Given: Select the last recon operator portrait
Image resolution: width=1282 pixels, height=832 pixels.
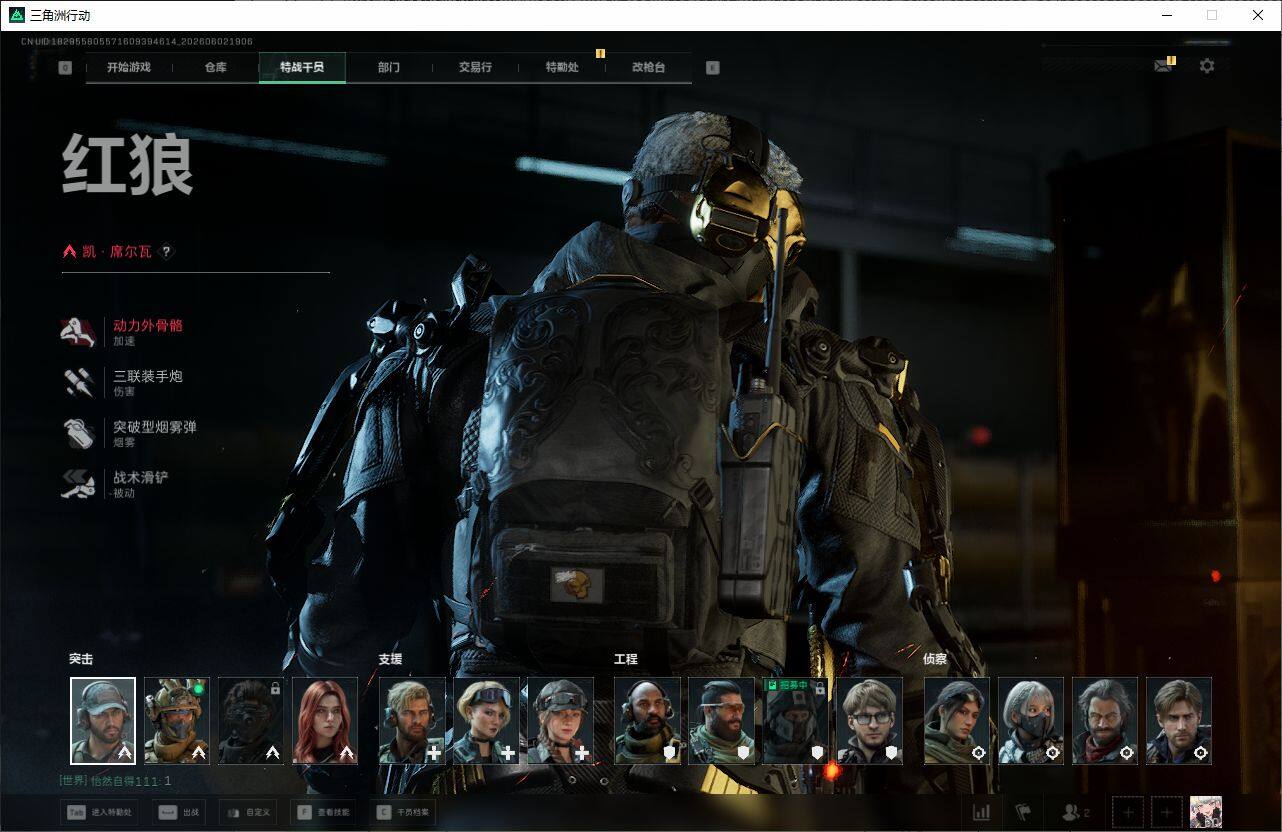Looking at the screenshot, I should click(x=1179, y=721).
